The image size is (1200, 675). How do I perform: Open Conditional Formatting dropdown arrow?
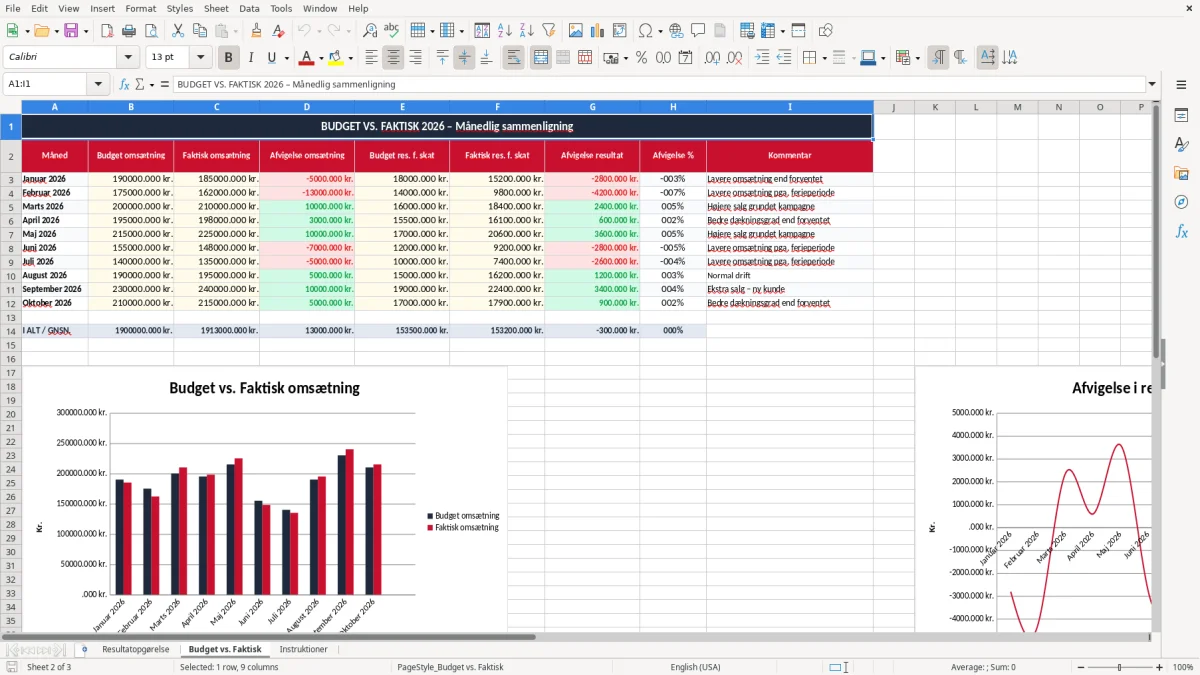click(917, 58)
